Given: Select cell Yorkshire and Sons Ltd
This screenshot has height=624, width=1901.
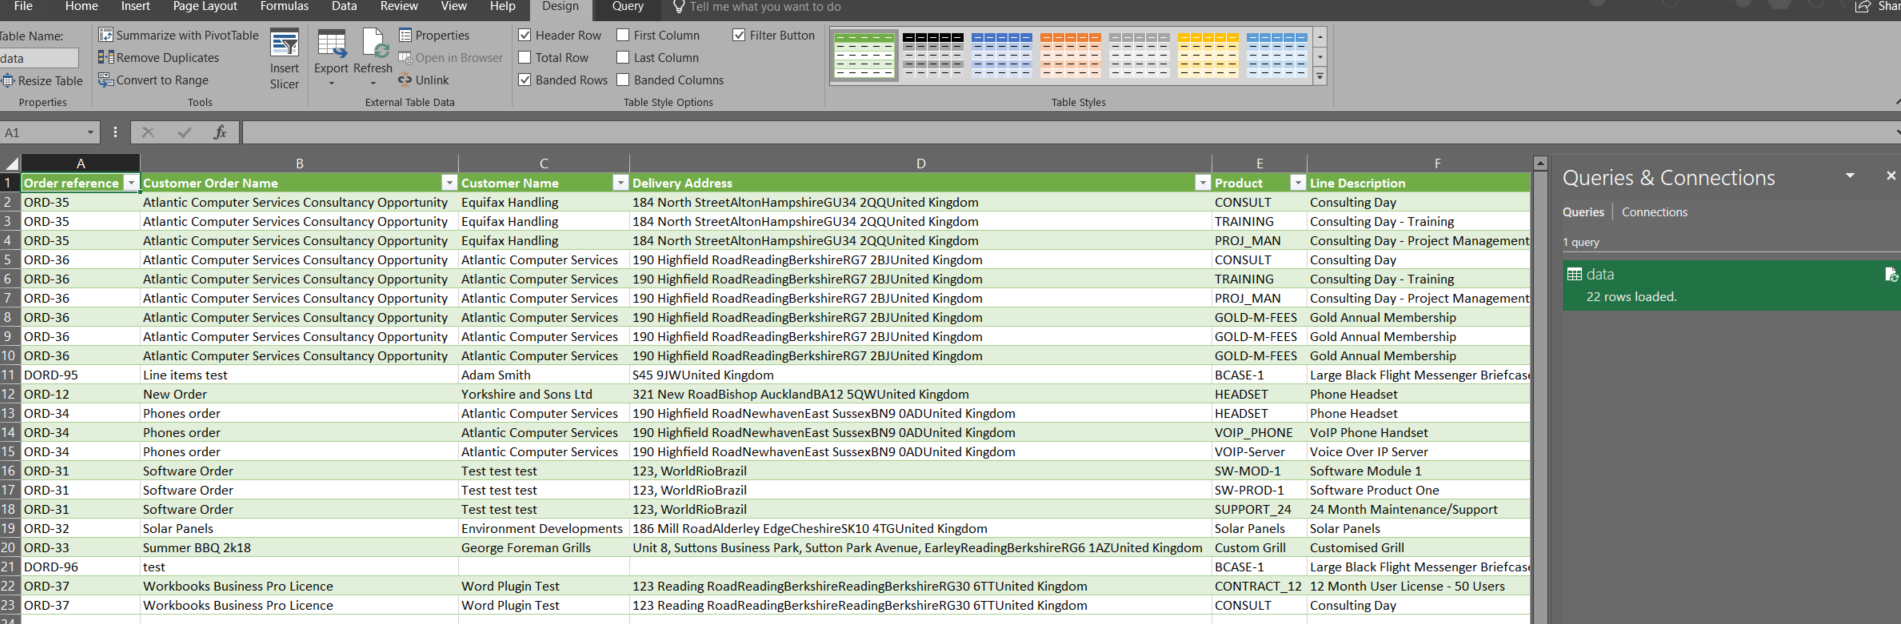Looking at the screenshot, I should click(544, 394).
